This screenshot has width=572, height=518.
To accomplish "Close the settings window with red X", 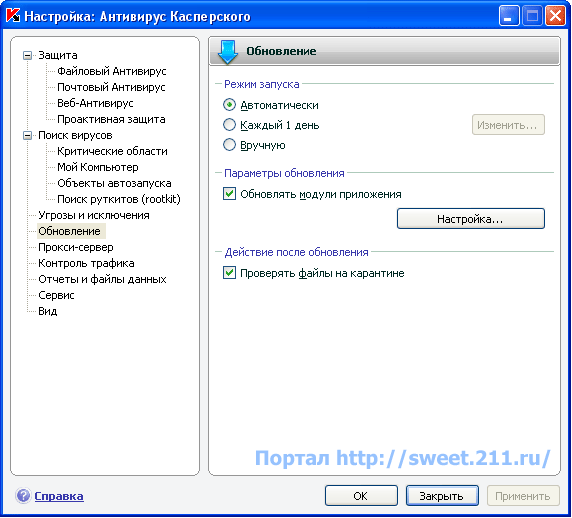I will click(555, 16).
